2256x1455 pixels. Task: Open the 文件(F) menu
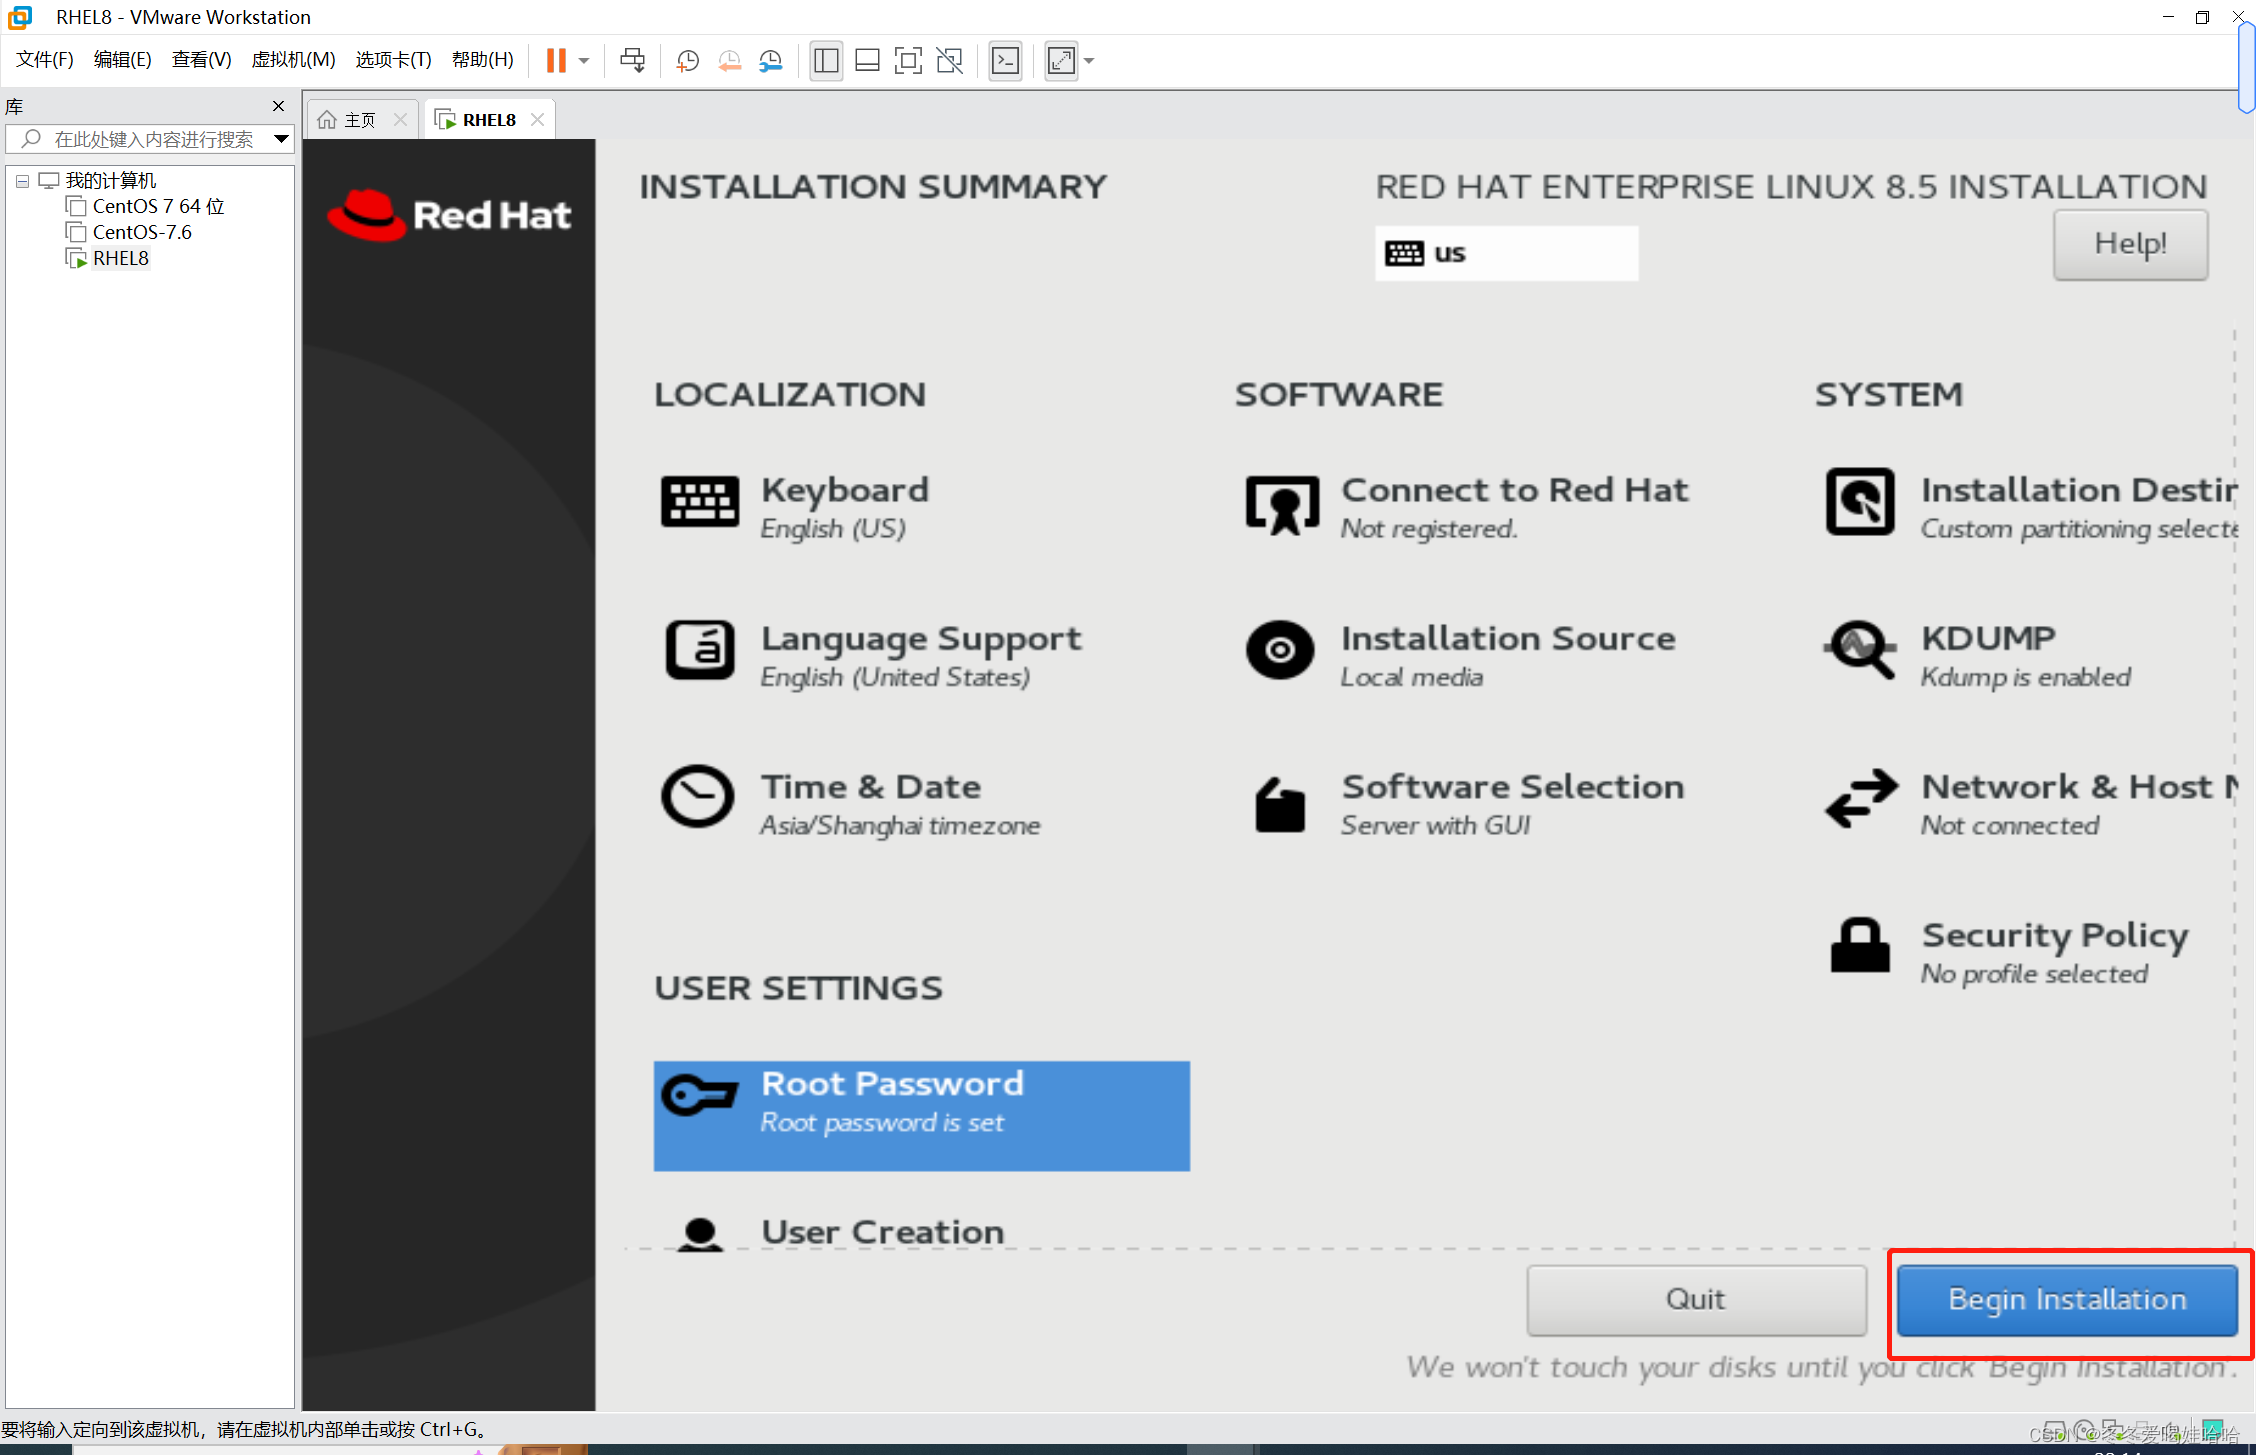pyautogui.click(x=45, y=60)
